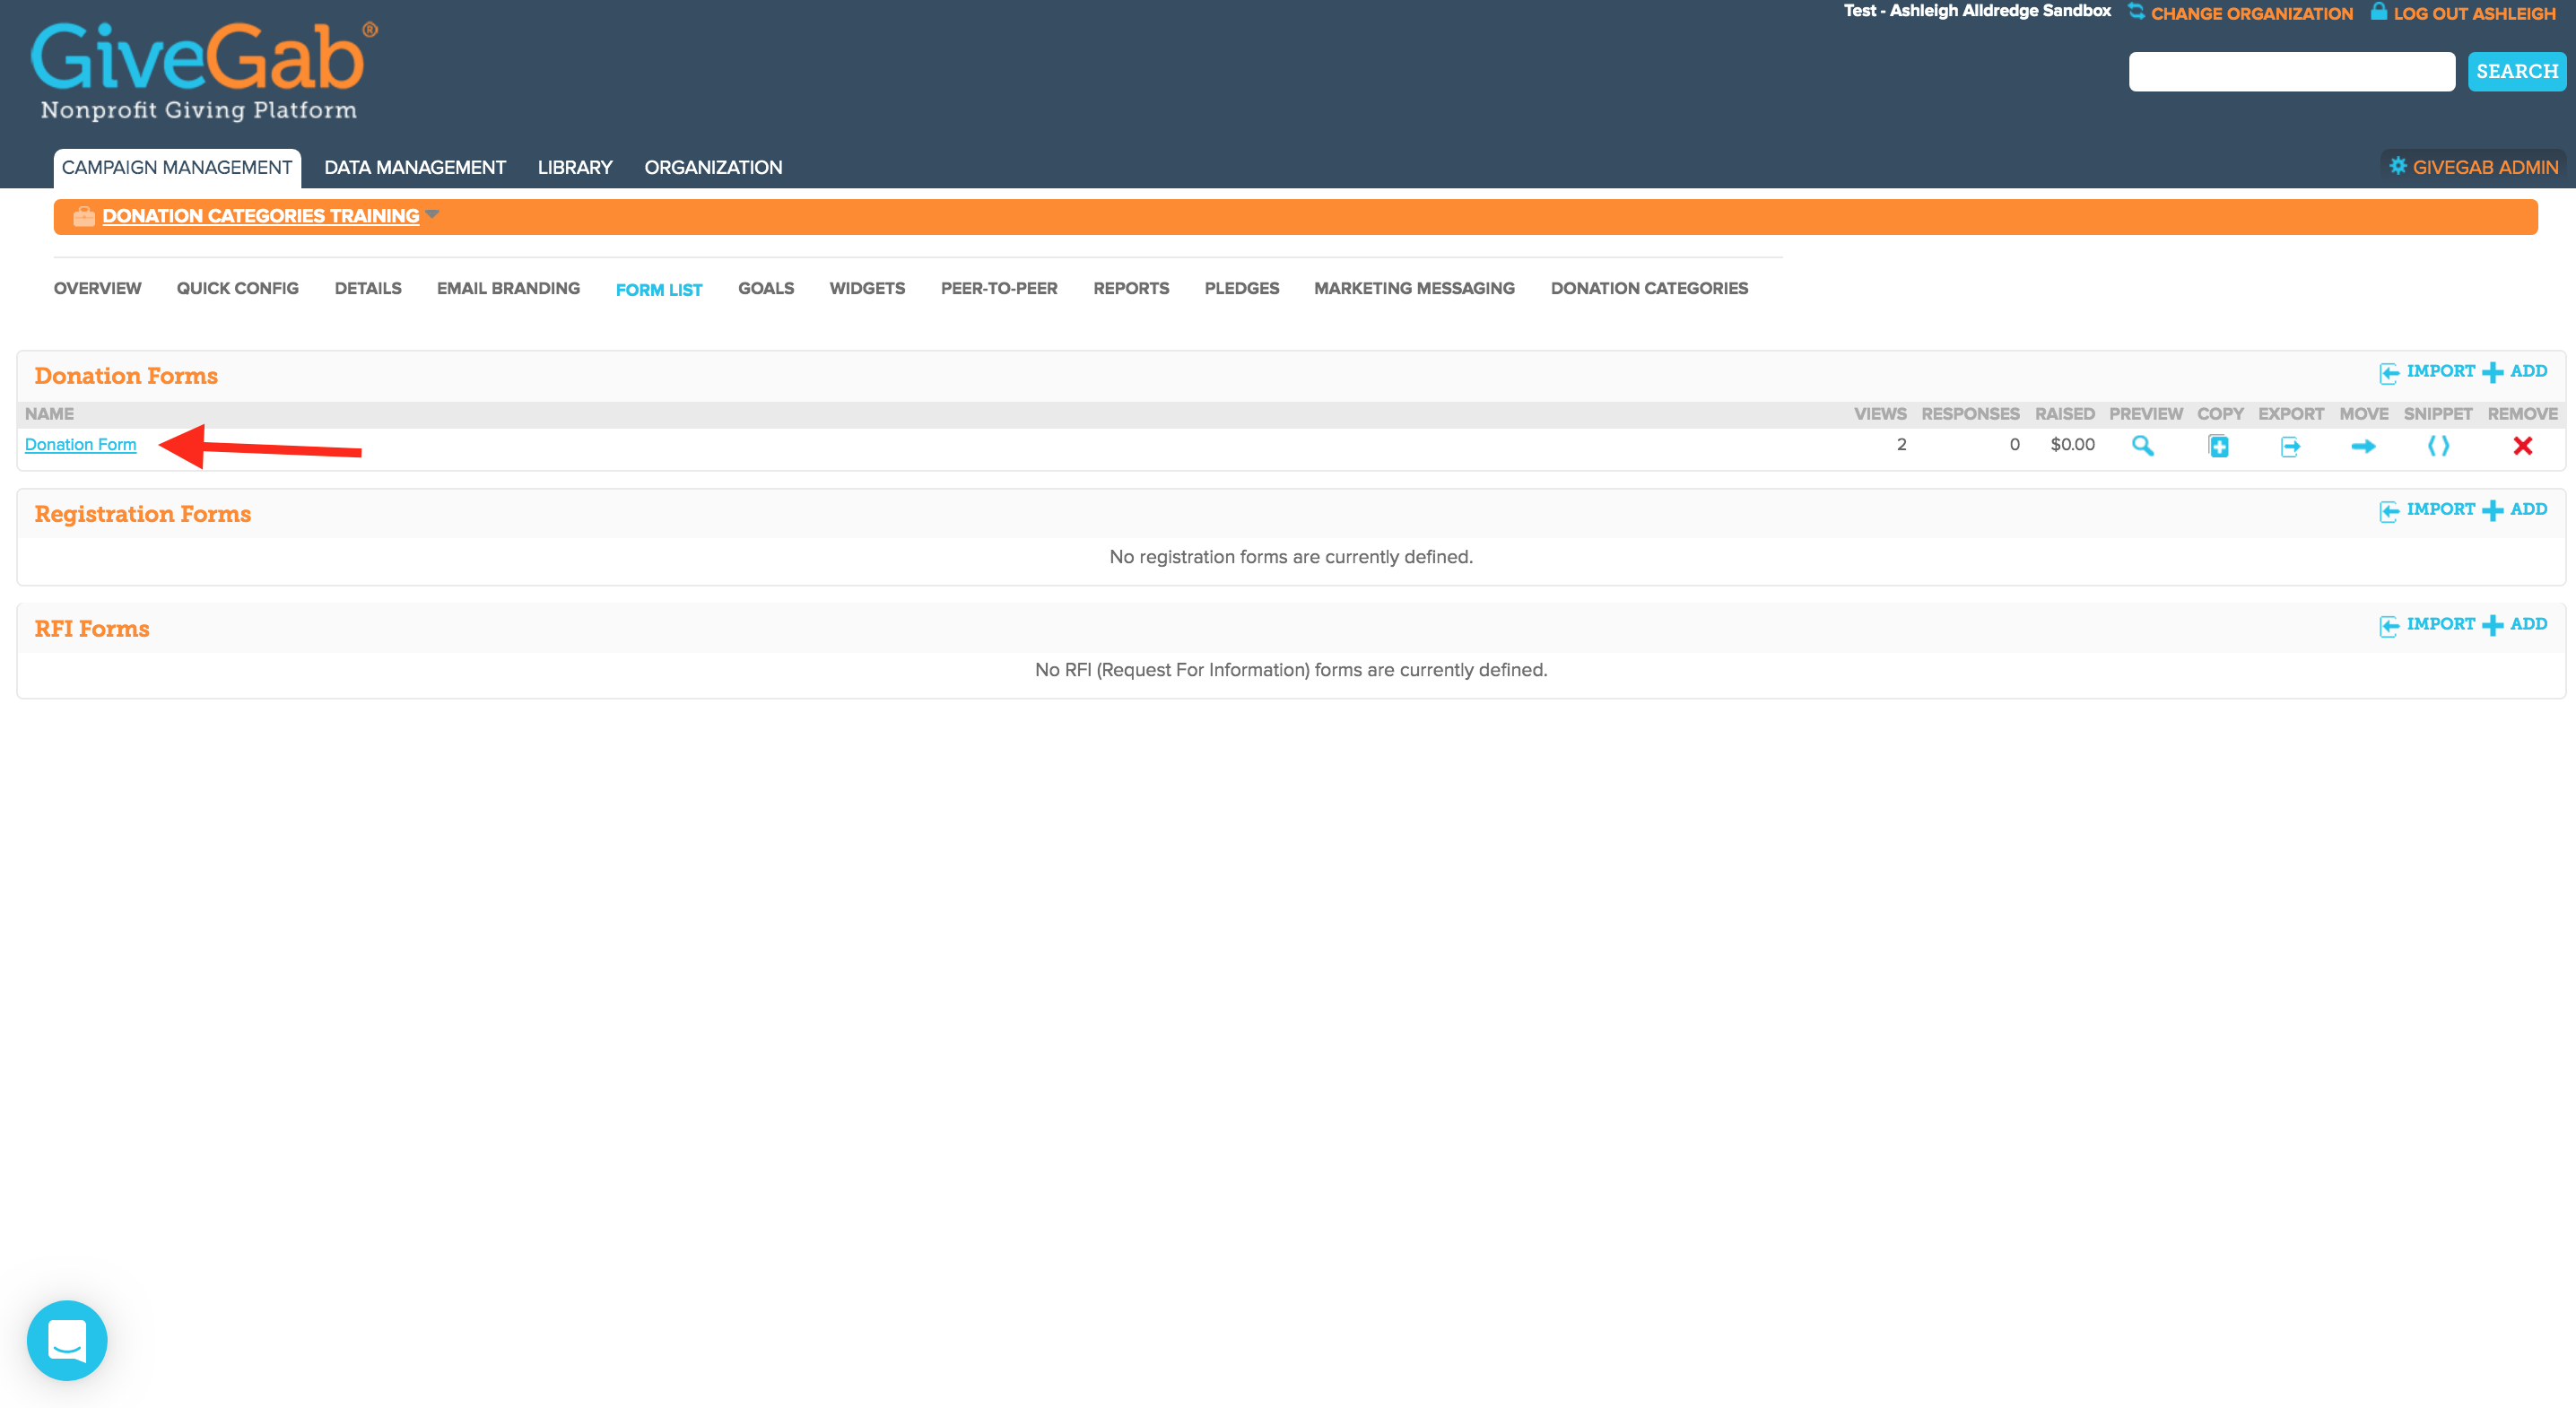This screenshot has height=1408, width=2576.
Task: Remove the Donation Form with red X
Action: coord(2522,446)
